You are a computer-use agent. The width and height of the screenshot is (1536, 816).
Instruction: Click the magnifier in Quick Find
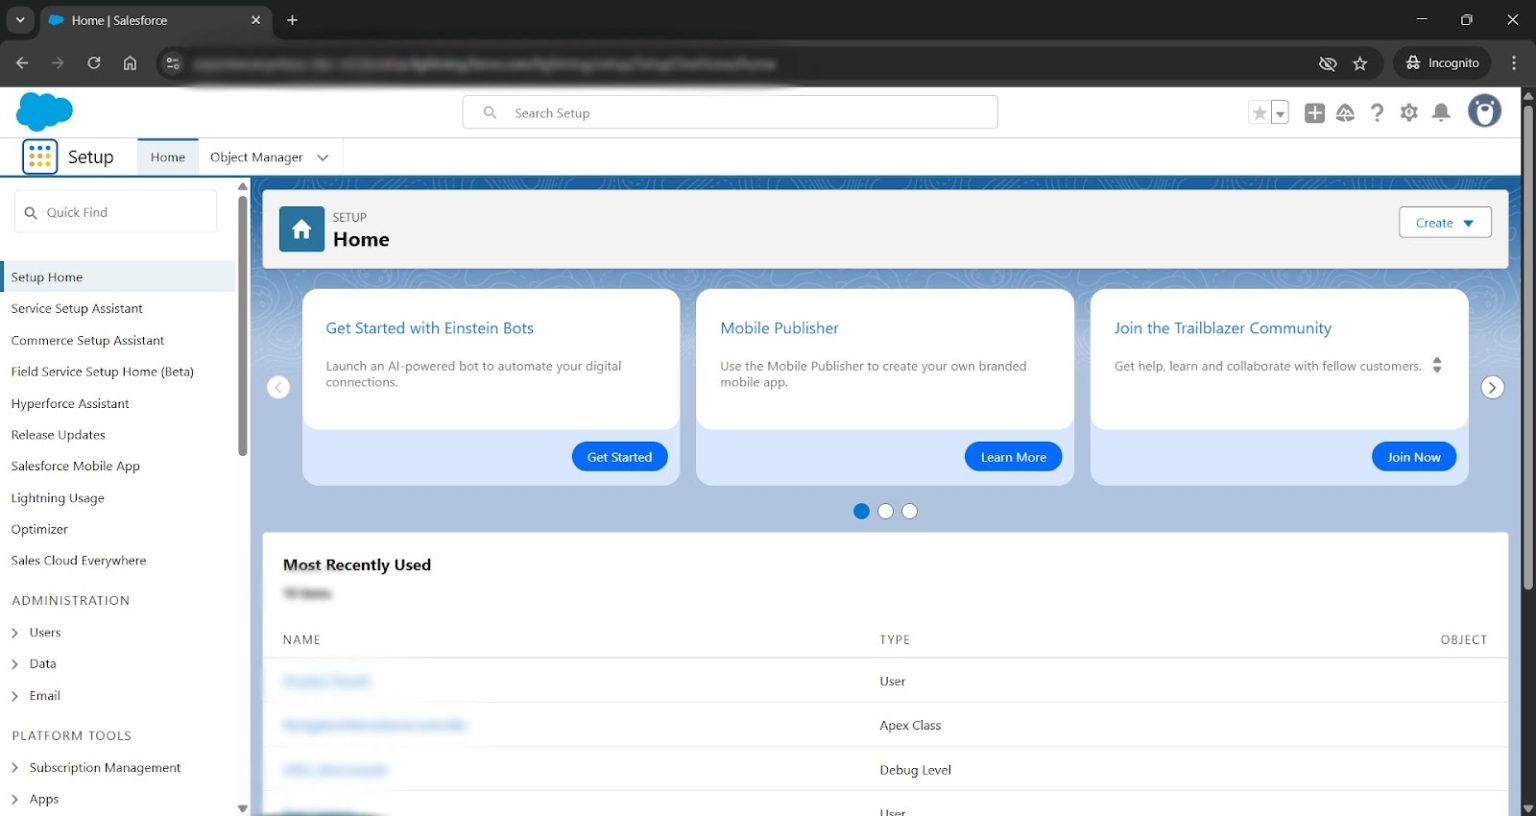coord(33,212)
